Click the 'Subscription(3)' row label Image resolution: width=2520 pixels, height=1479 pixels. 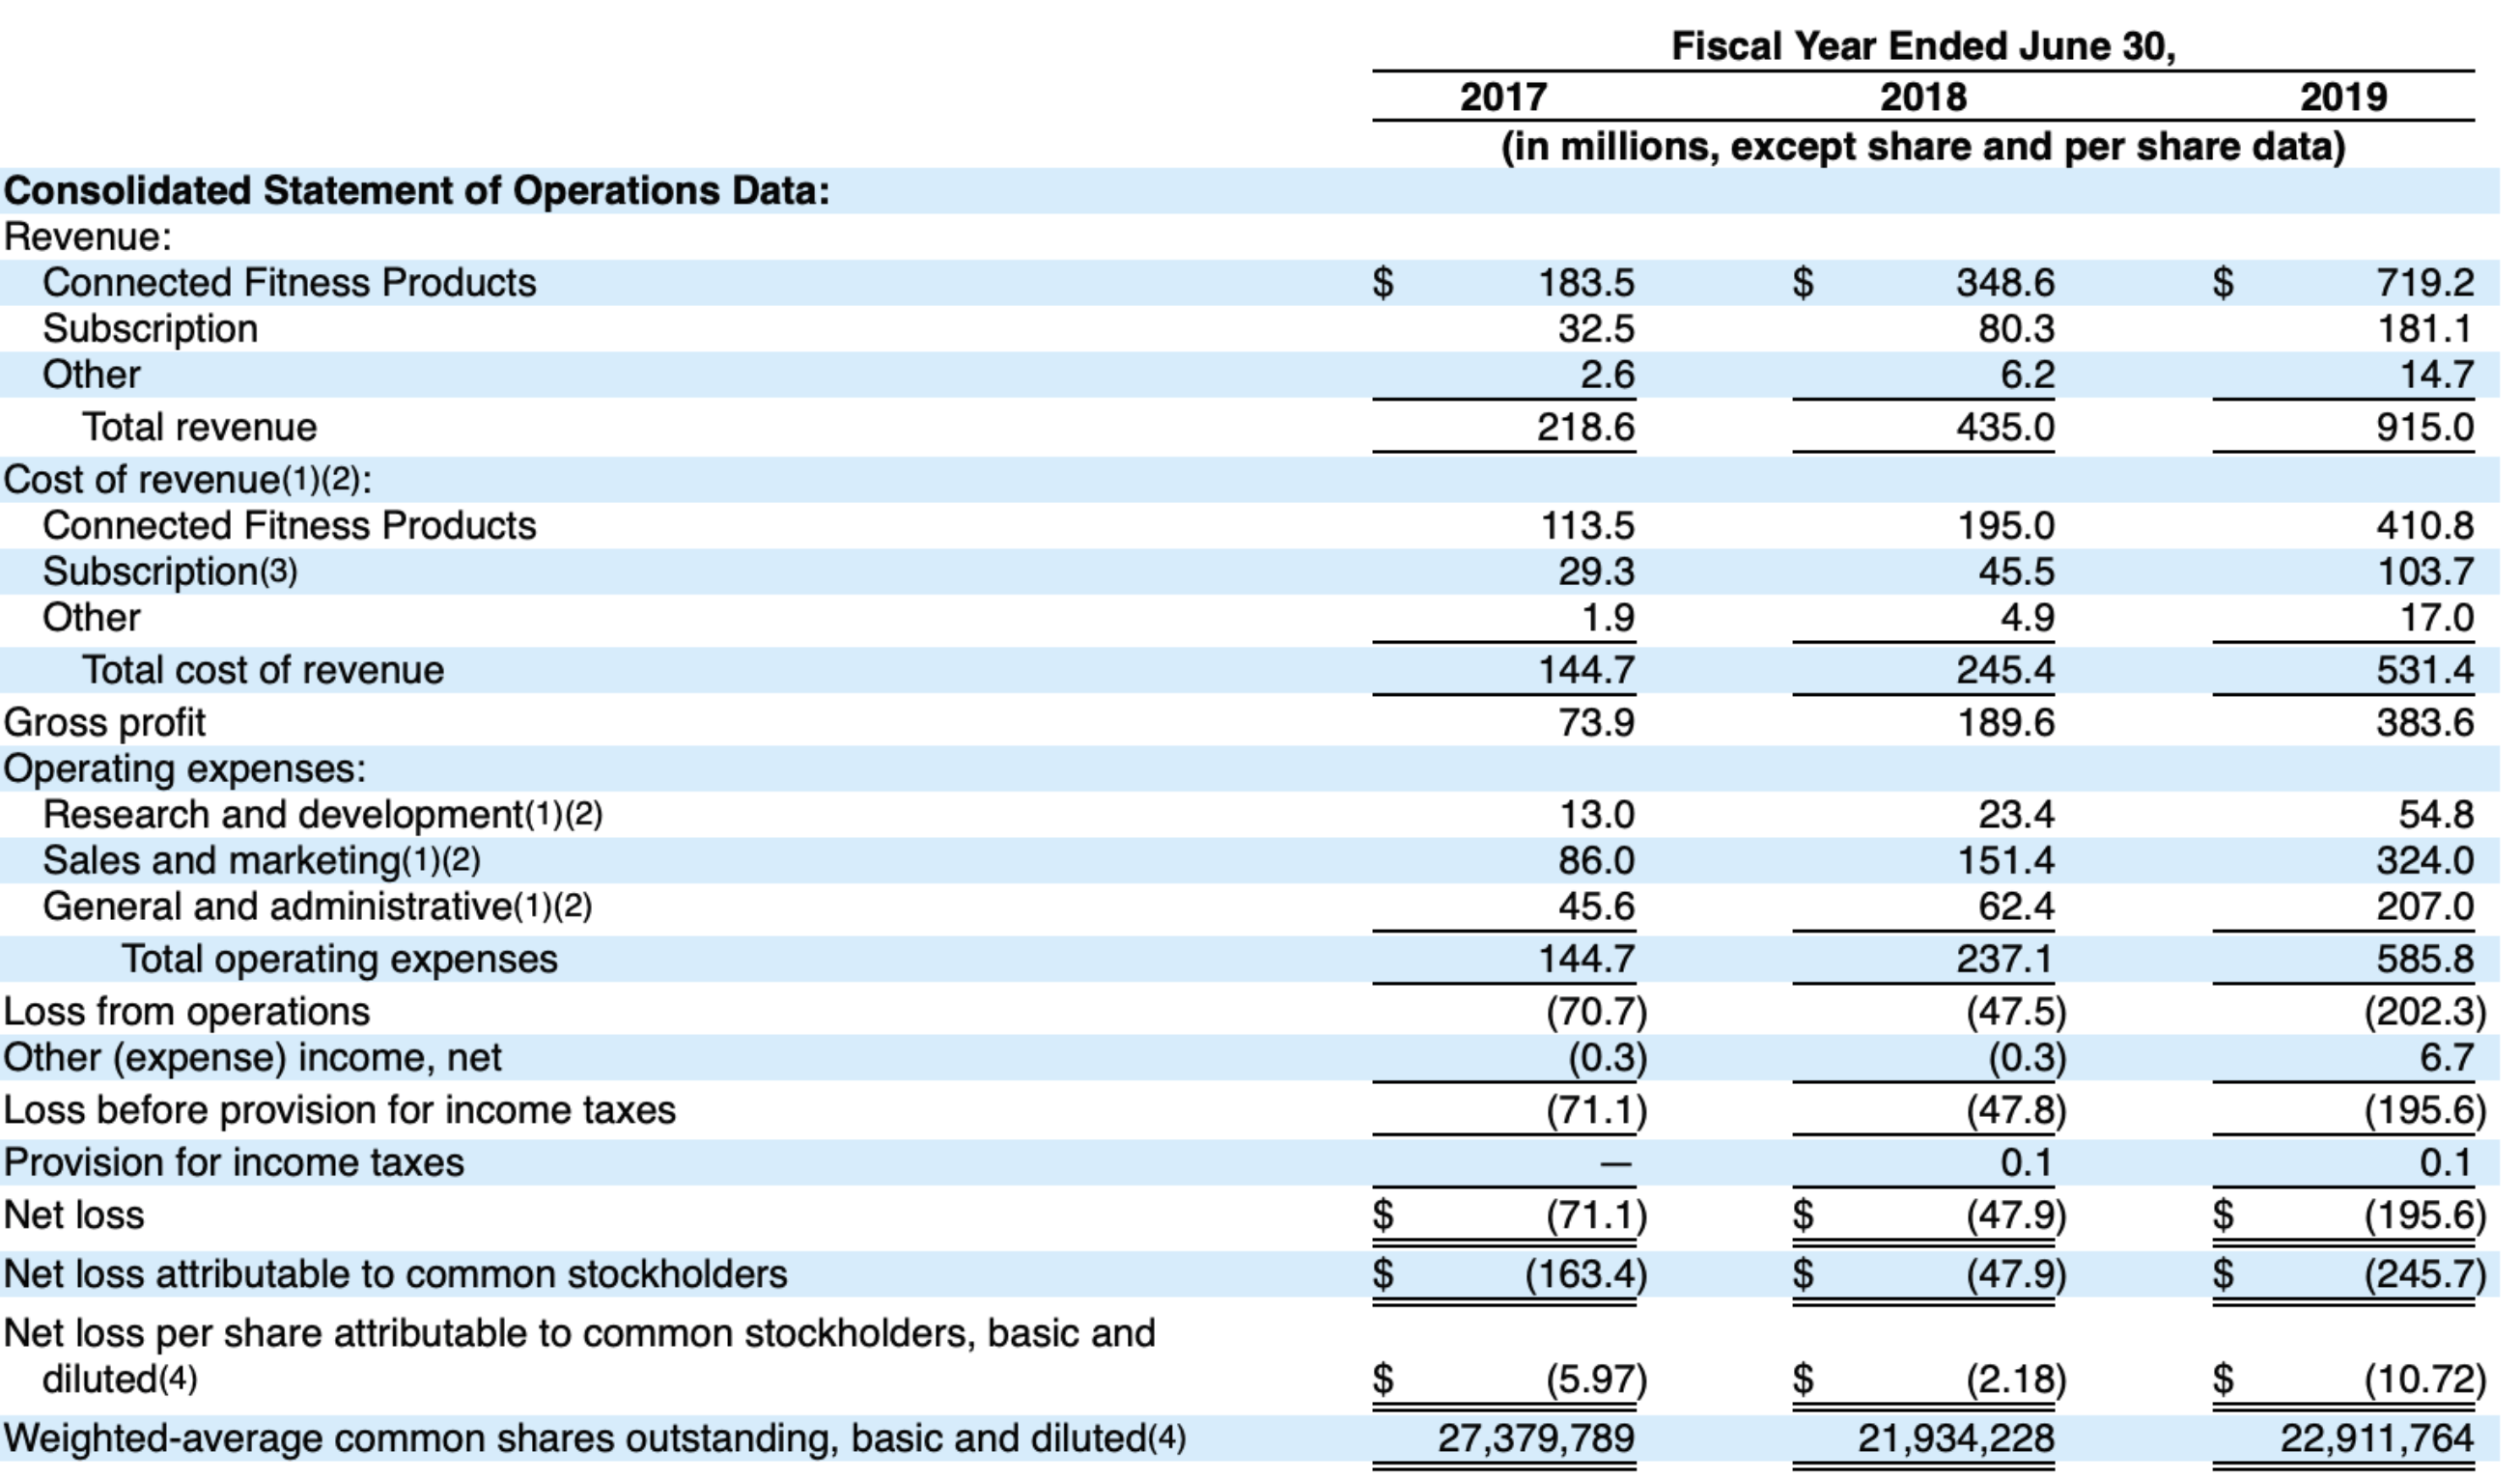pos(170,572)
